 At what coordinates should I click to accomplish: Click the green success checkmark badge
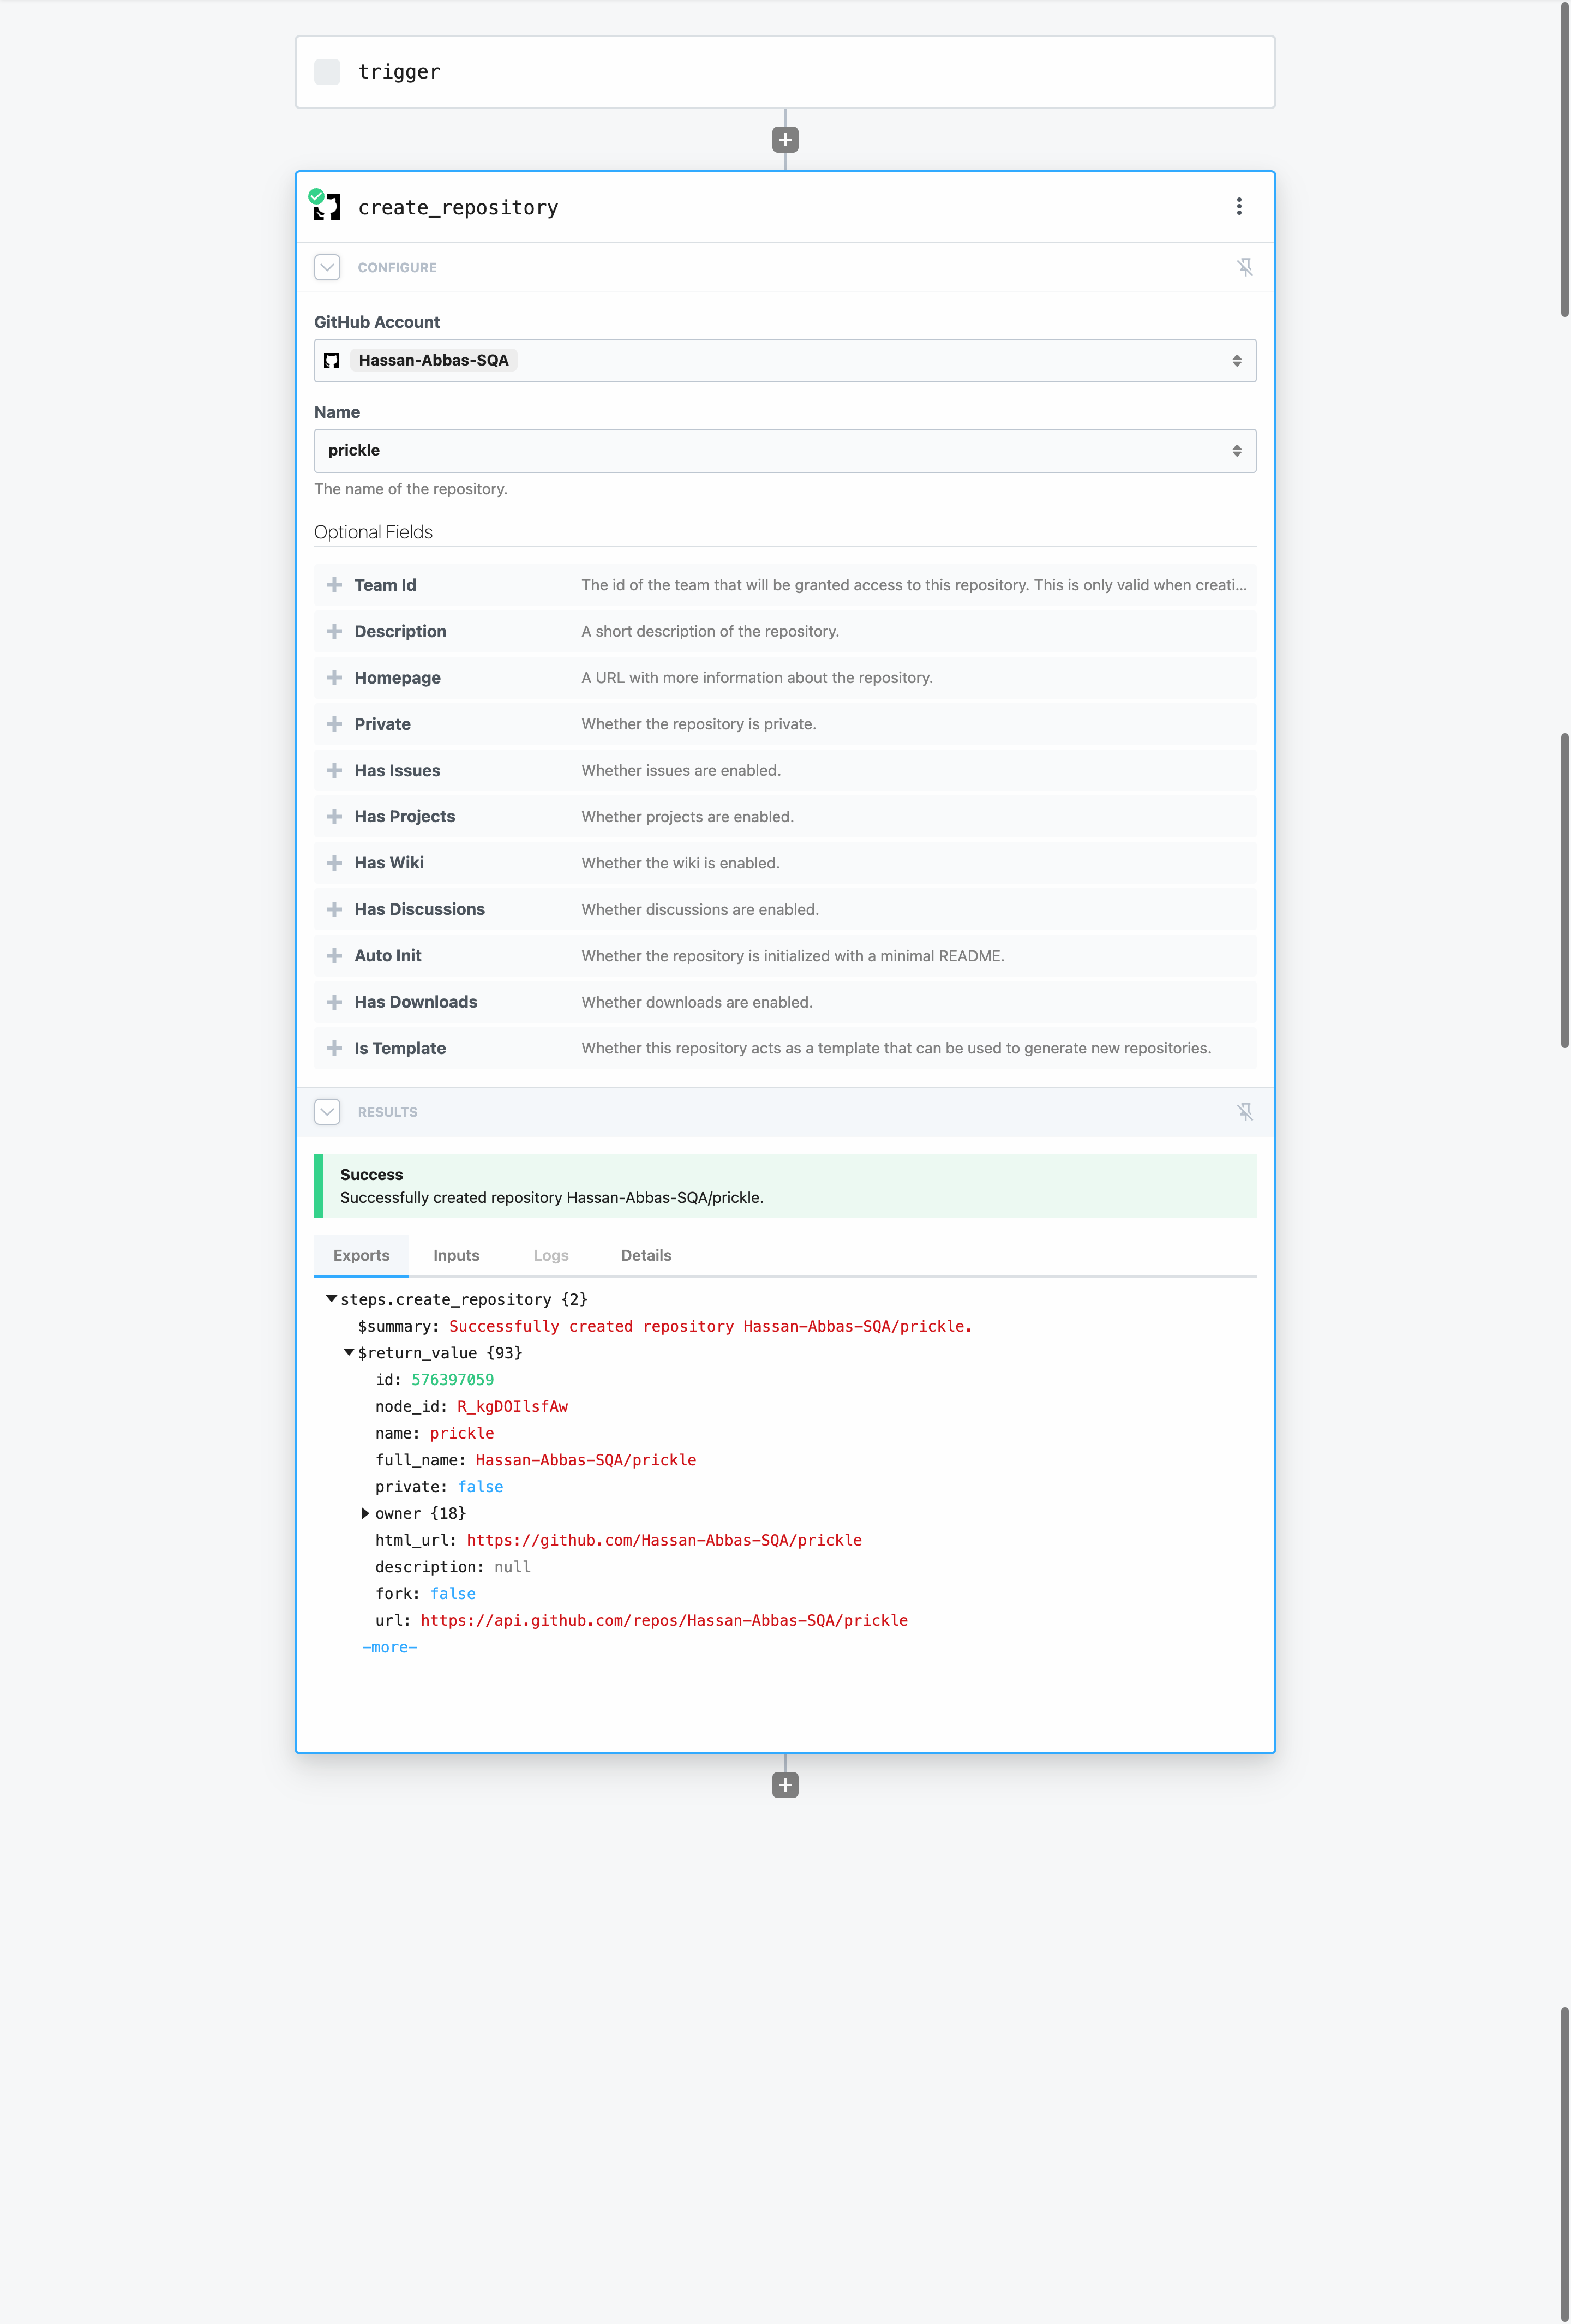[x=317, y=196]
